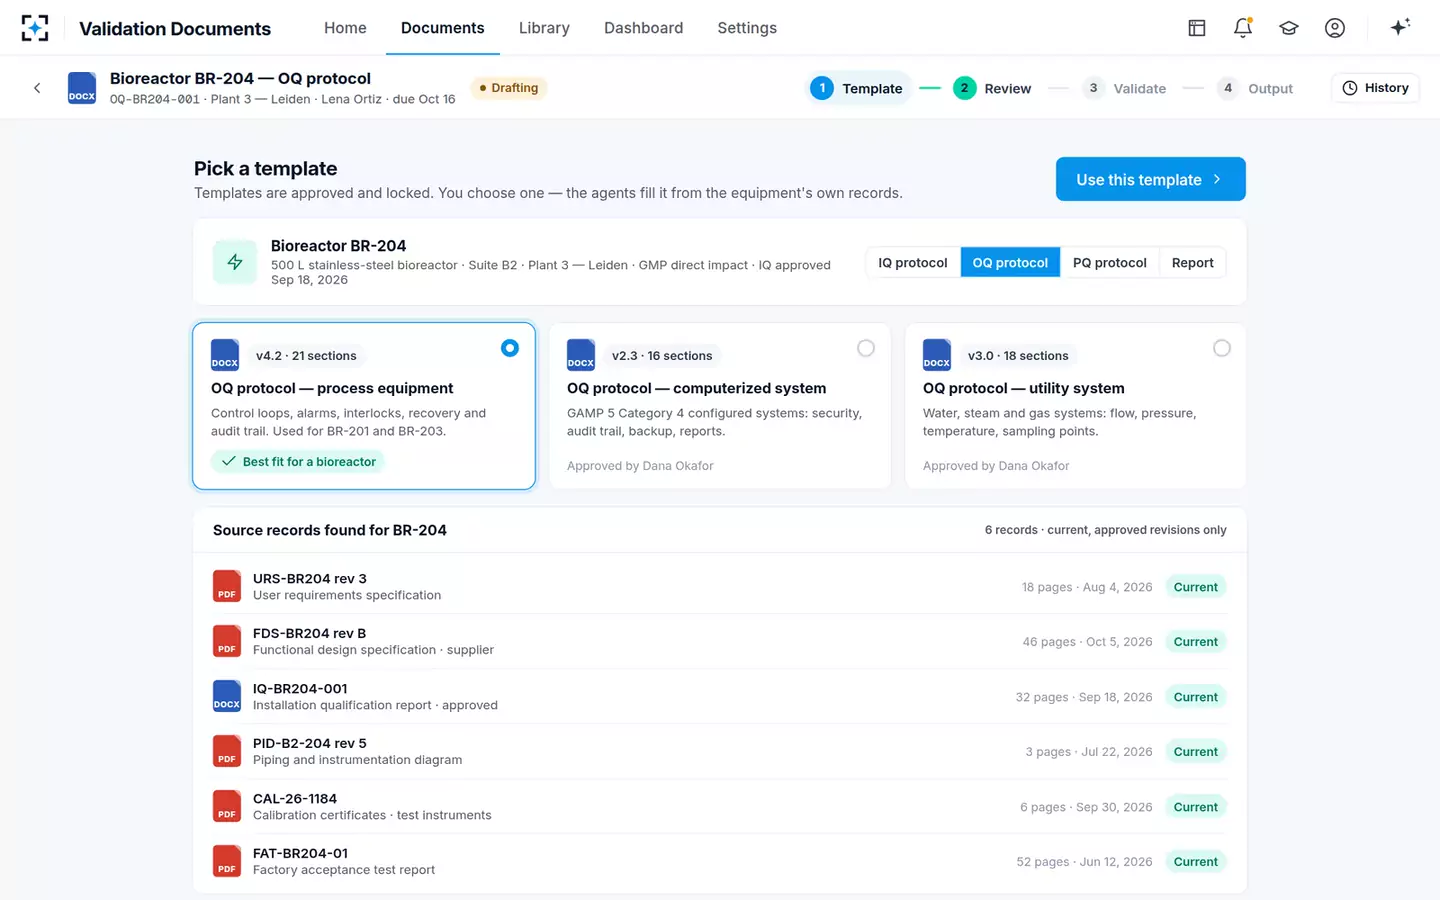This screenshot has width=1440, height=900.
Task: Click the DOCX icon beside Bioreactor BR-204 title
Action: click(x=82, y=88)
